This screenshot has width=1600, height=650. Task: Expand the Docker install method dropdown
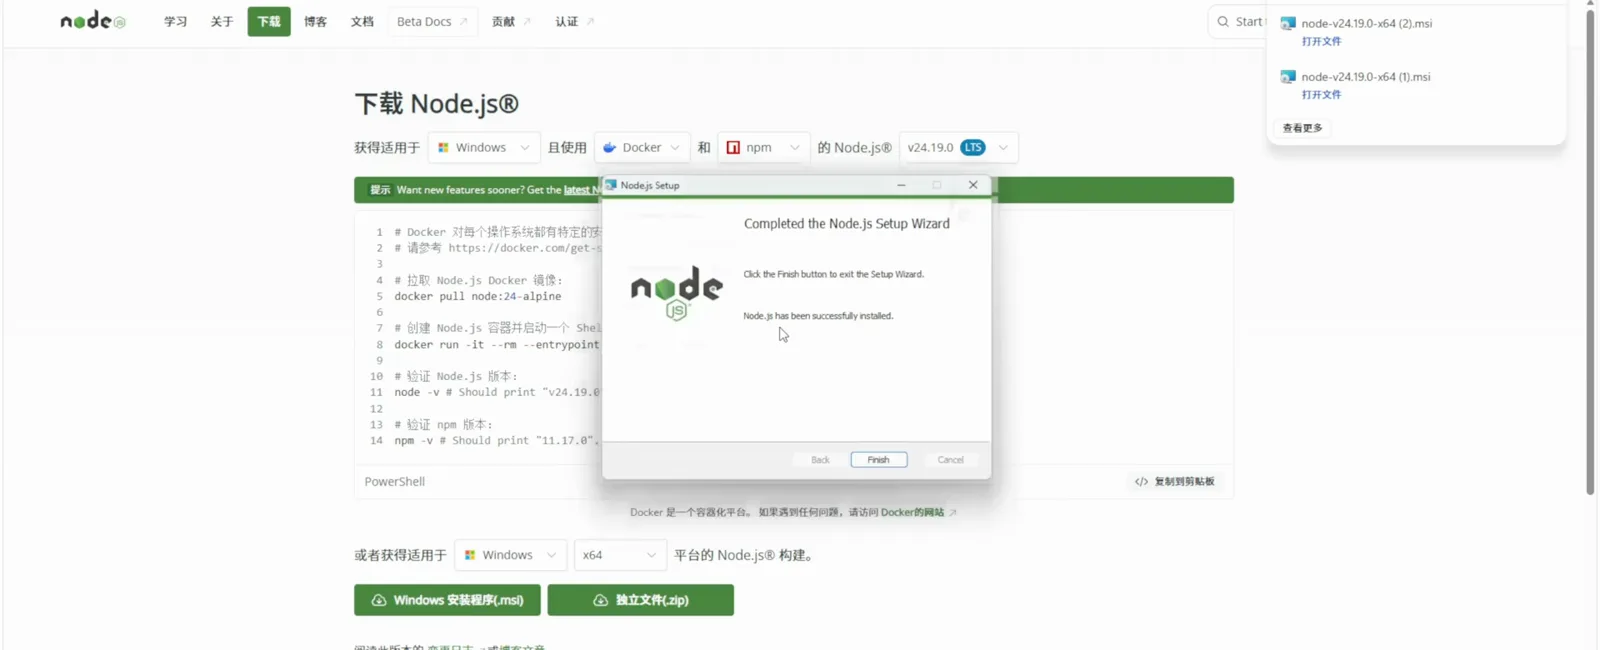pos(642,147)
